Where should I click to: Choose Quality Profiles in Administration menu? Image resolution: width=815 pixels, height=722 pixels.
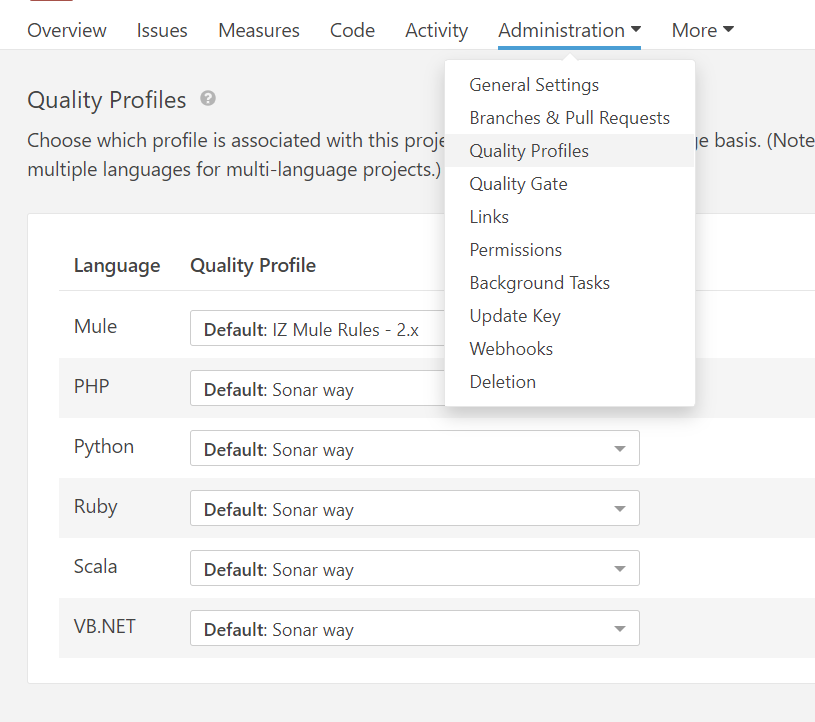coord(570,151)
